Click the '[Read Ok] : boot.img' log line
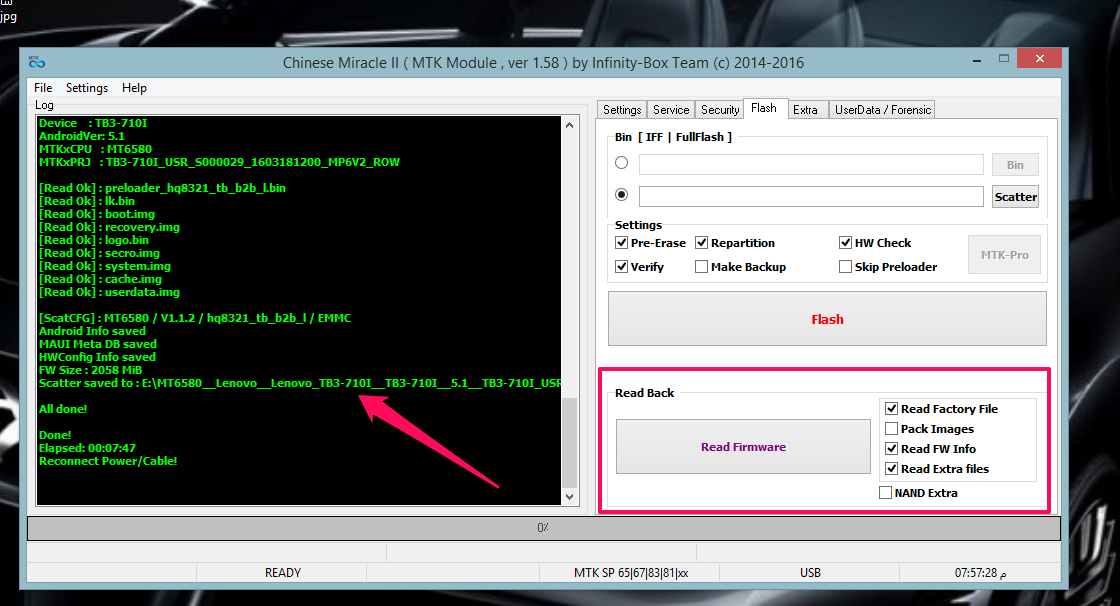Screen dimensions: 1120x606 tap(96, 214)
